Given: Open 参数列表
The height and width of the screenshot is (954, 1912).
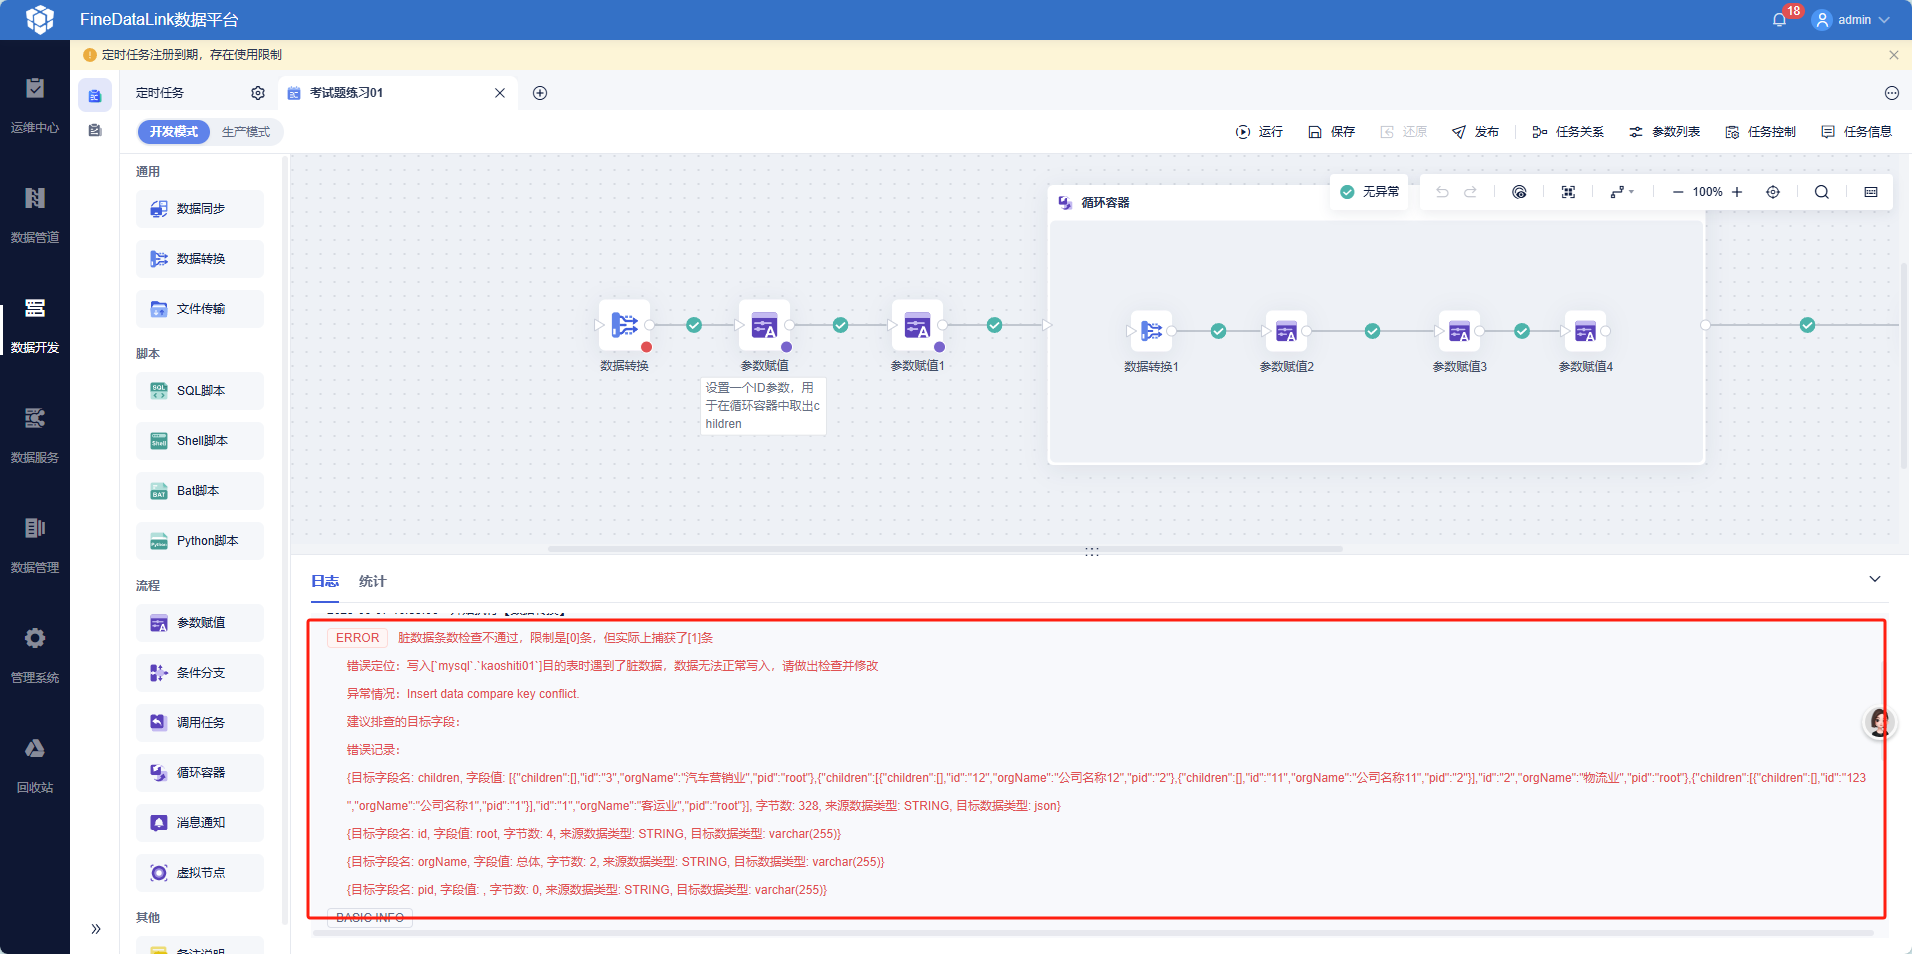Looking at the screenshot, I should click(x=1664, y=132).
